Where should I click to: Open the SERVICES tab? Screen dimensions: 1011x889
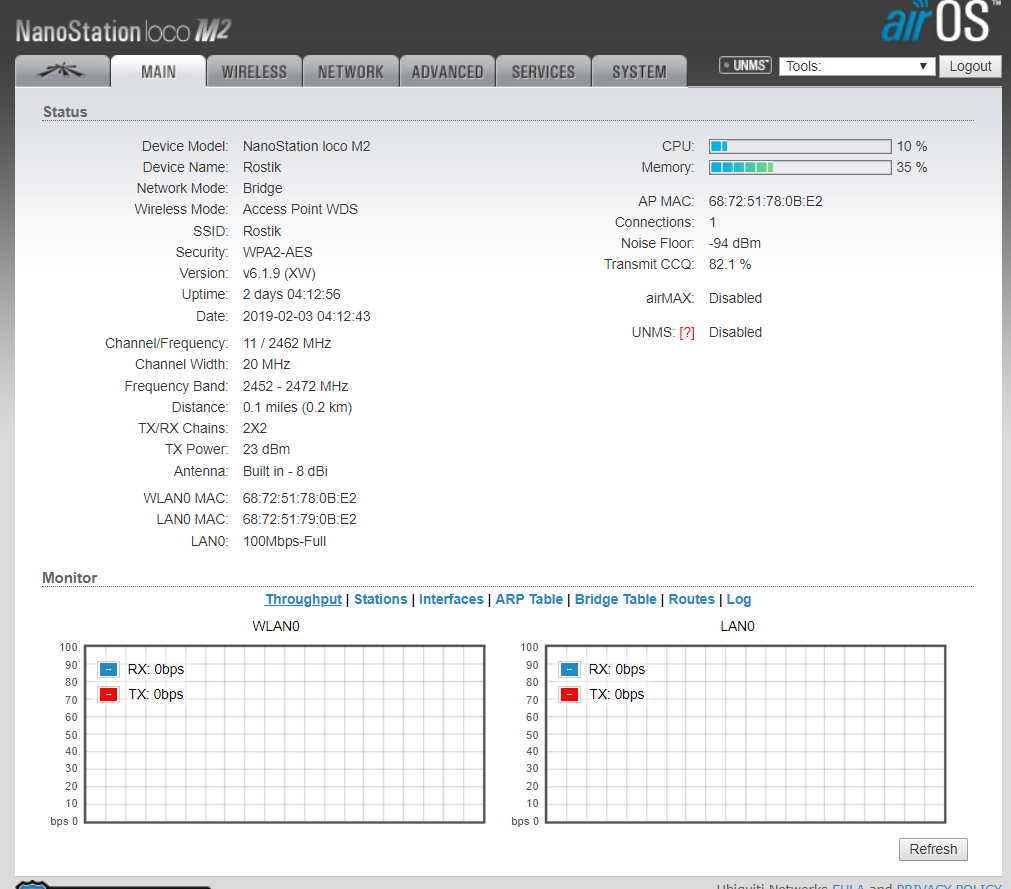click(544, 71)
